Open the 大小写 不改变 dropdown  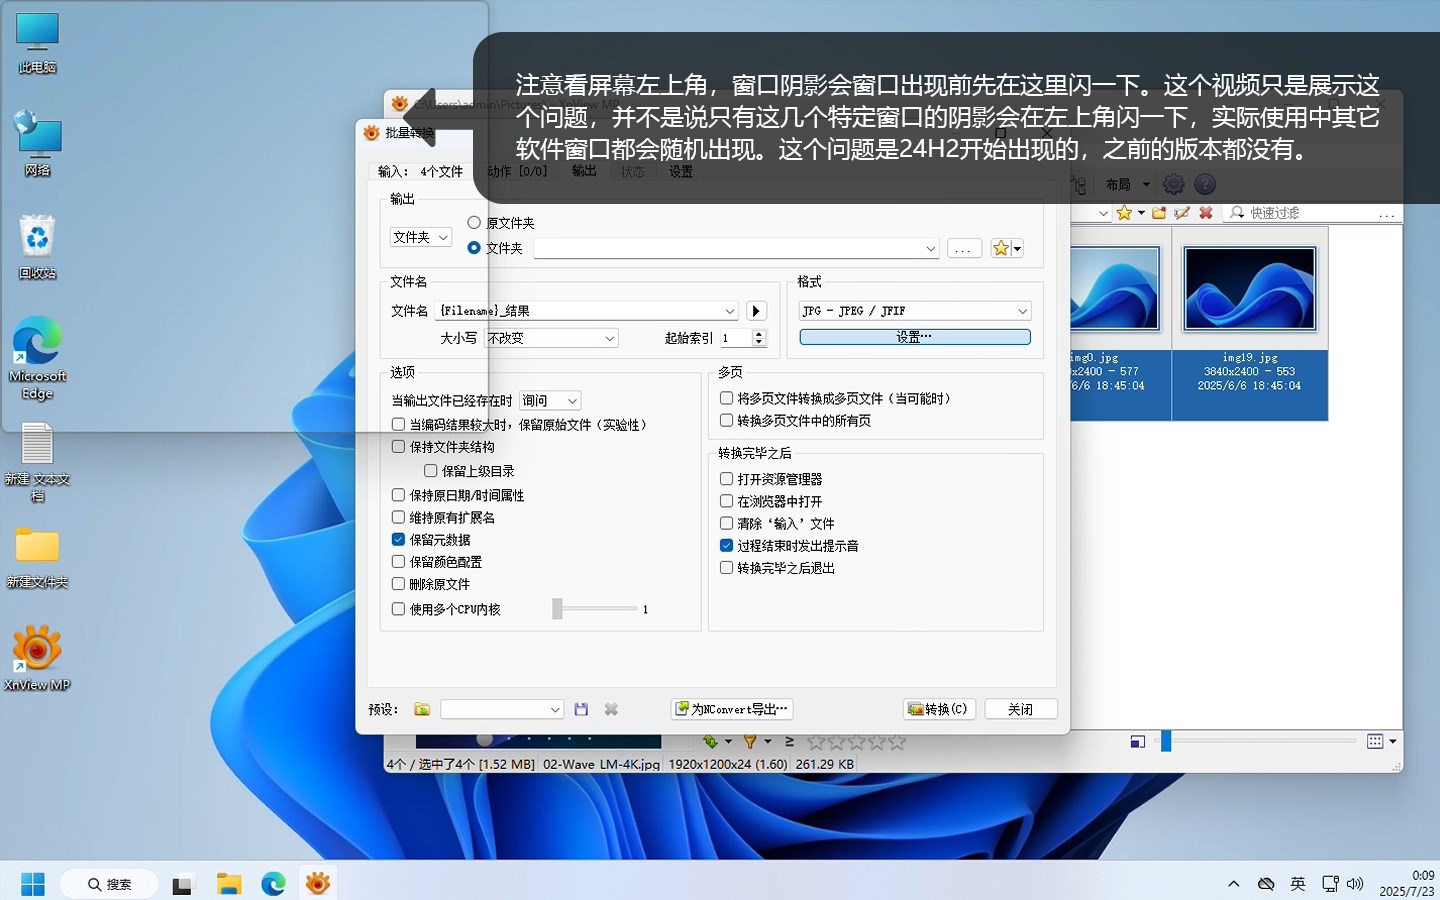552,338
